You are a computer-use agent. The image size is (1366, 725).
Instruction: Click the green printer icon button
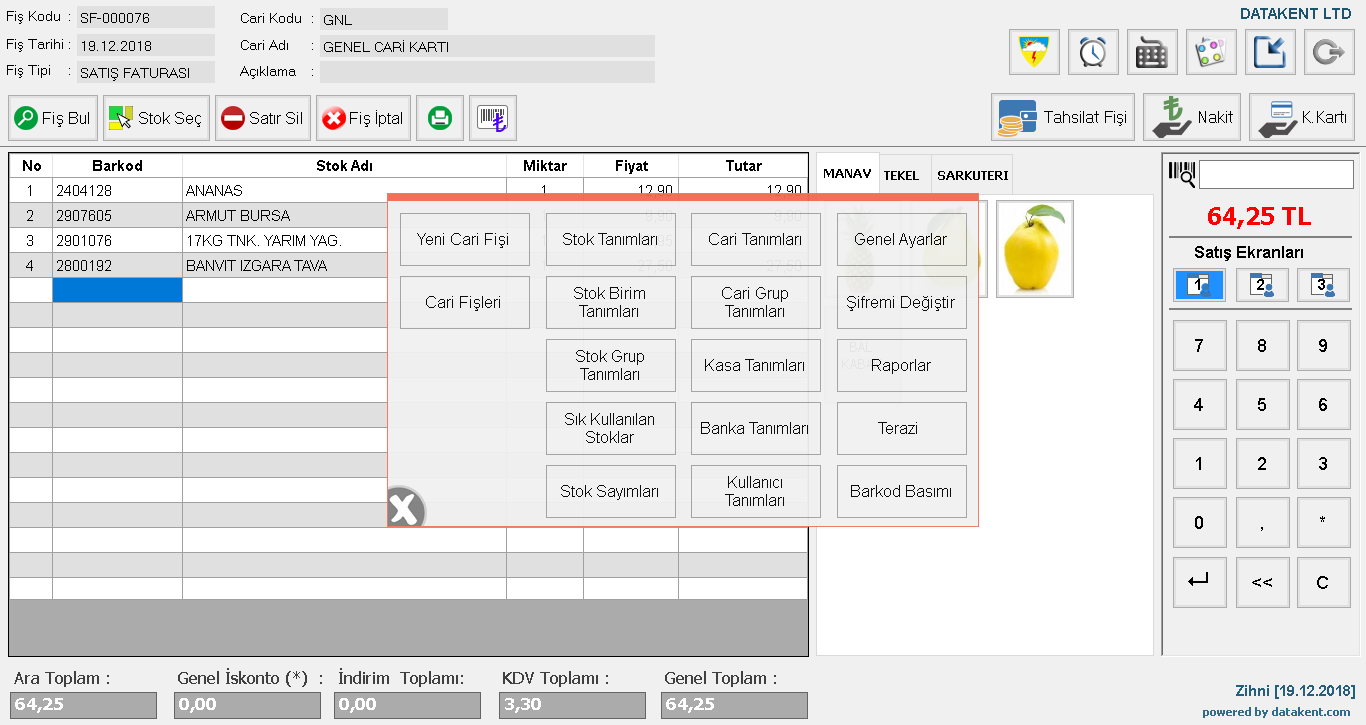click(440, 118)
